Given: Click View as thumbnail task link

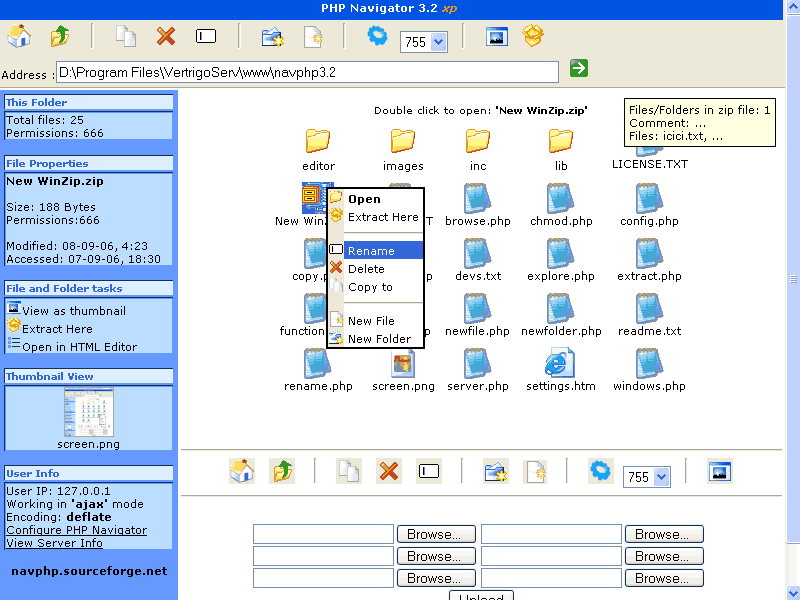Looking at the screenshot, I should [x=73, y=311].
